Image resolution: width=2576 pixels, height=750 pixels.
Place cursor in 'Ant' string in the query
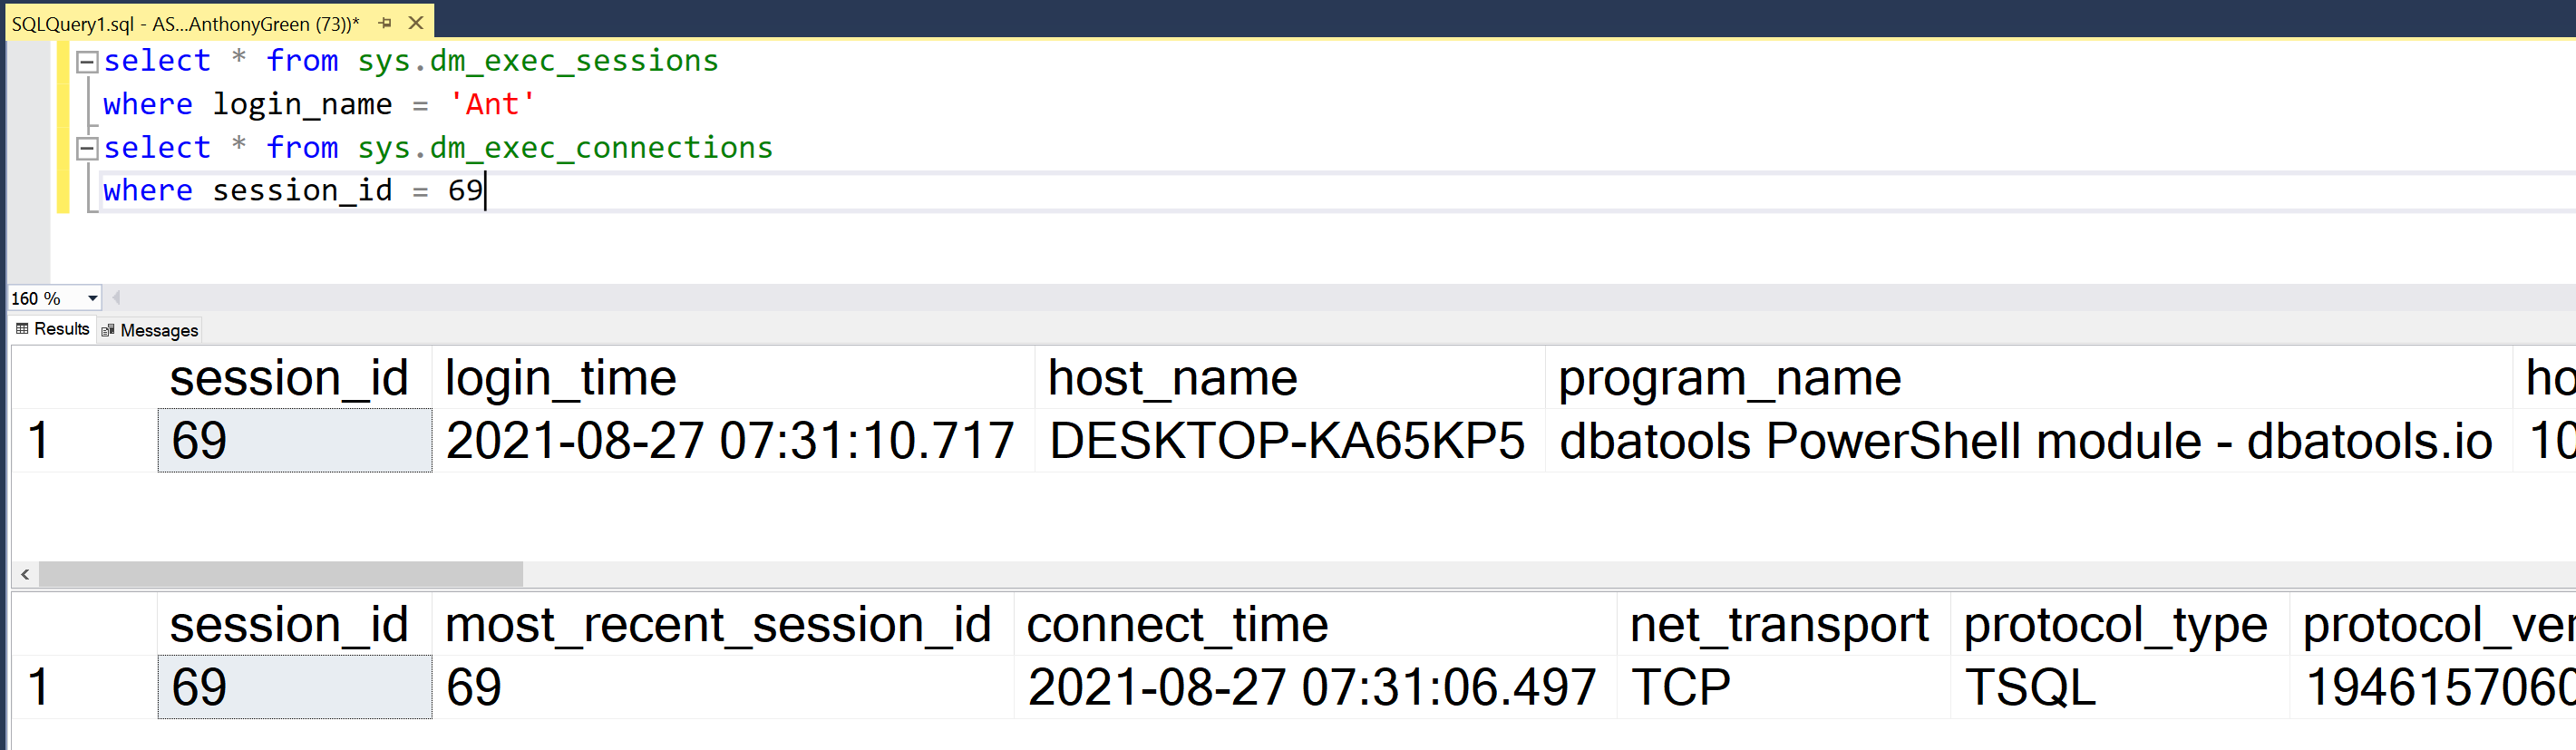(492, 105)
